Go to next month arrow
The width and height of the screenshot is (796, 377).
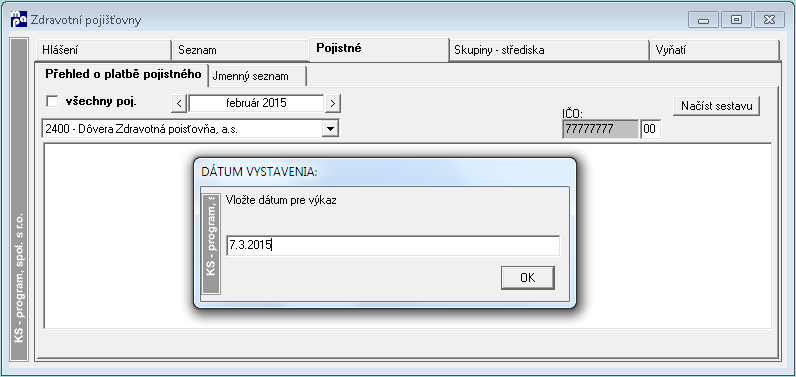[333, 104]
